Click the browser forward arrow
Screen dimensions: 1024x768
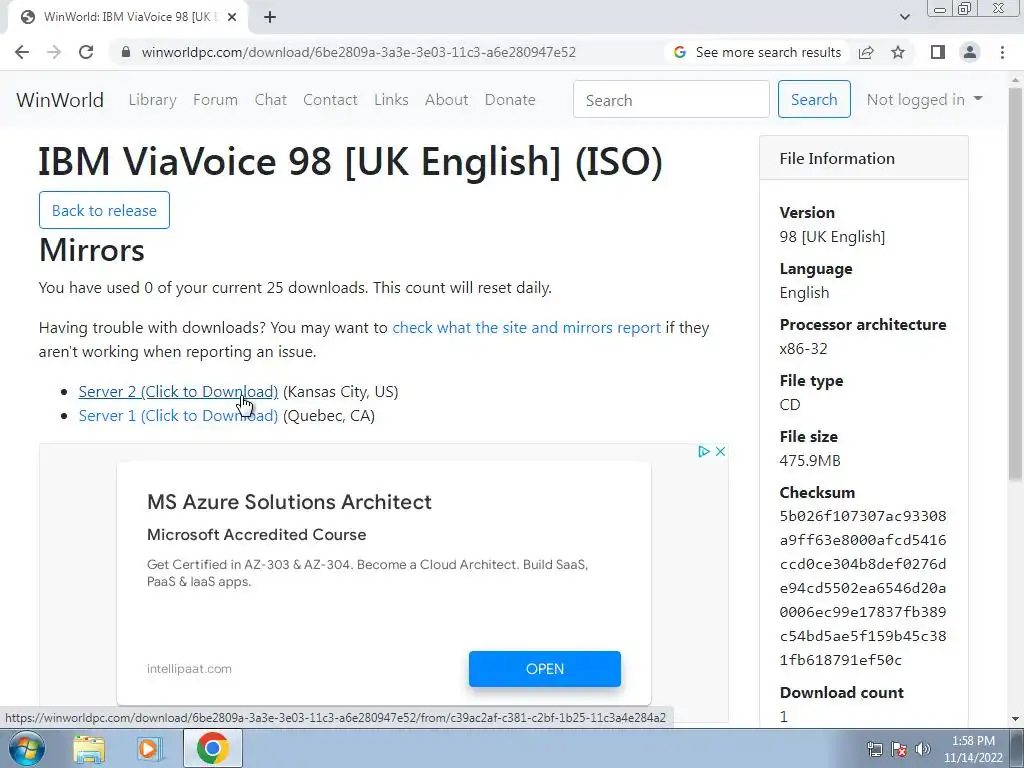point(54,52)
